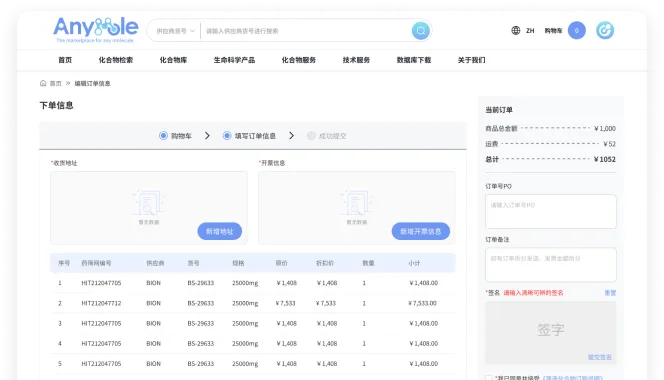This screenshot has width=664, height=380.
Task: Open the 化合物服务 navigation menu
Action: (x=299, y=60)
